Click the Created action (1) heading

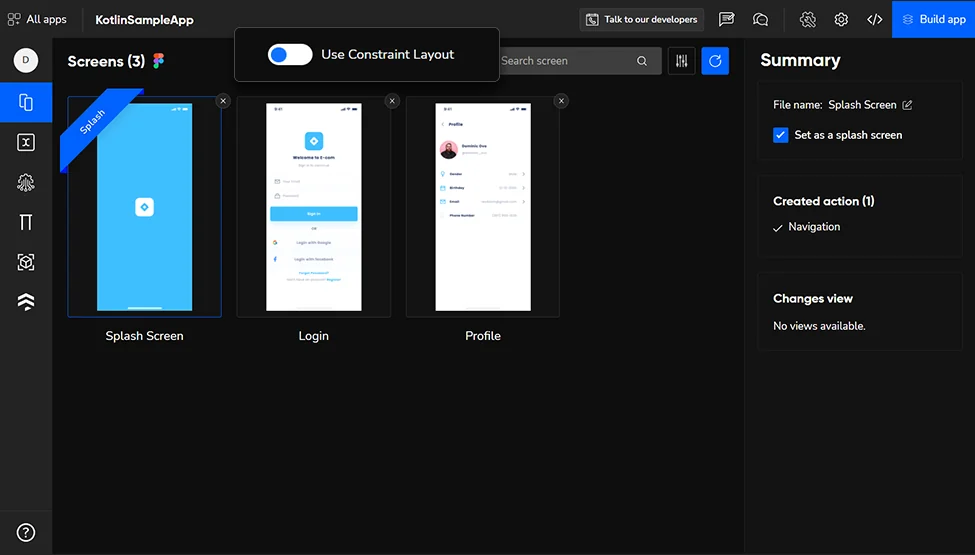[823, 201]
